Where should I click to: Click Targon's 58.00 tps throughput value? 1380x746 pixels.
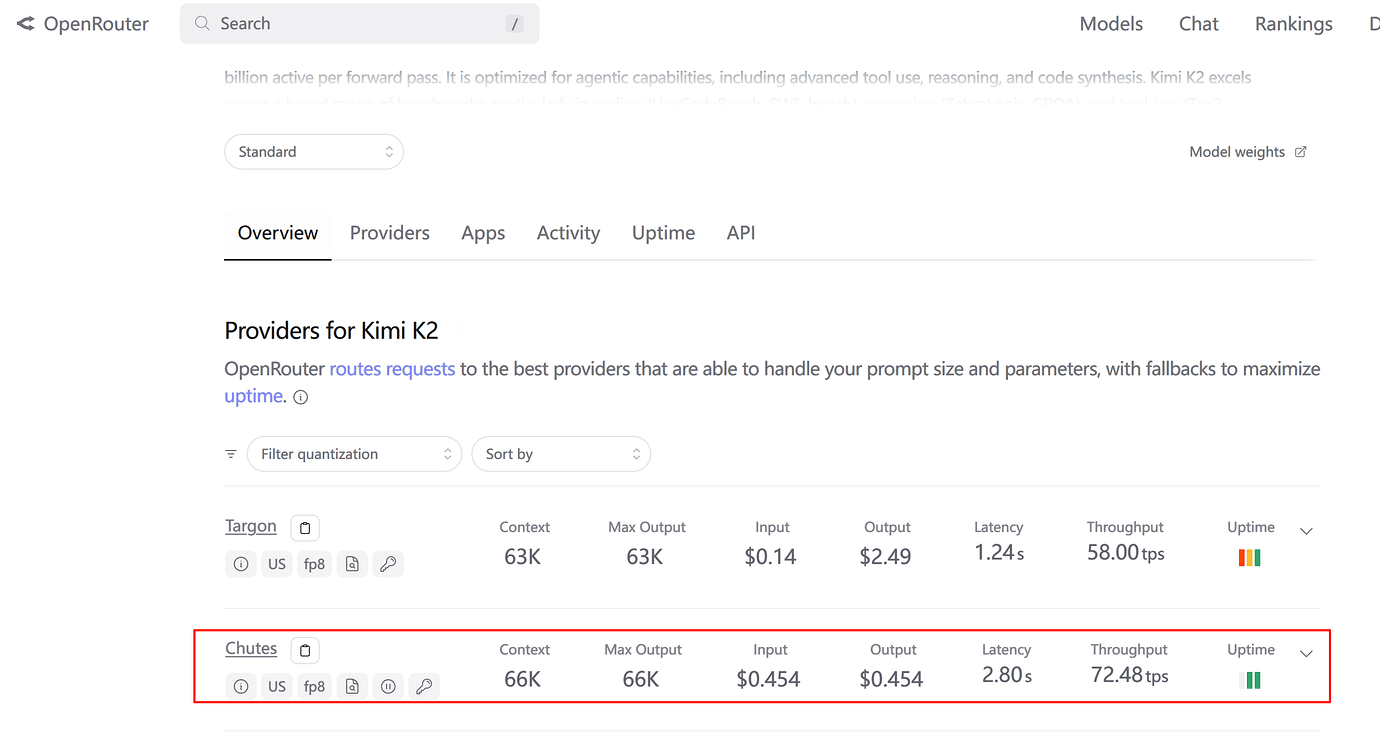point(1126,553)
